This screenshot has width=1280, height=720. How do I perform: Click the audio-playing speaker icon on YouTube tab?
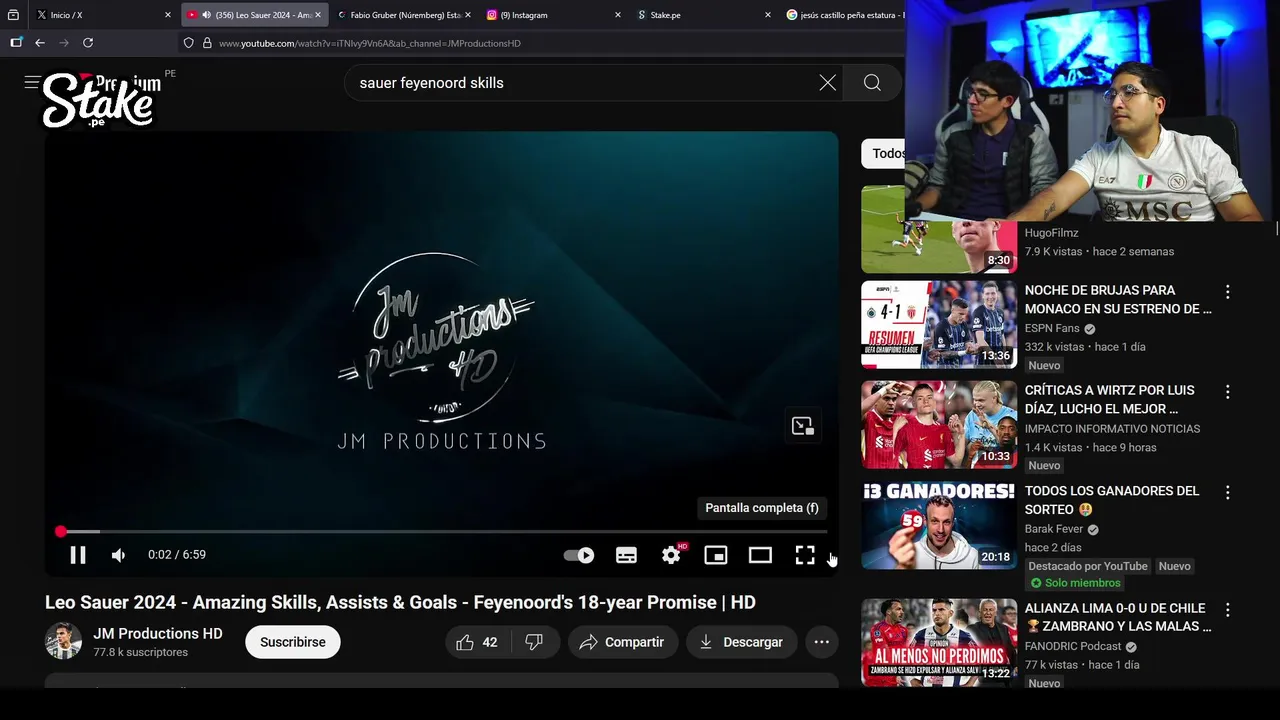[206, 15]
